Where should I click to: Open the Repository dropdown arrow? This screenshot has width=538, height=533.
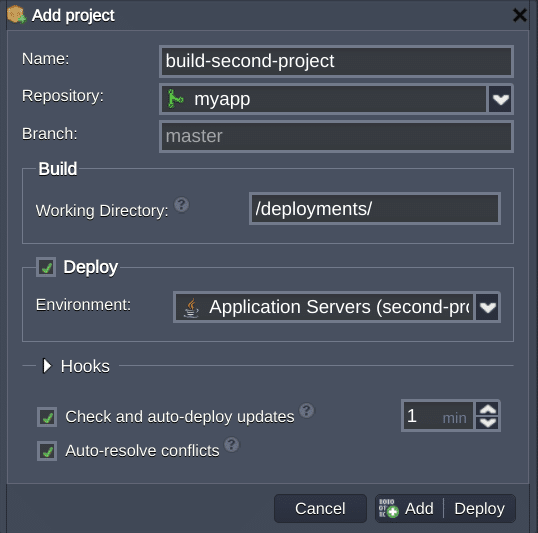pos(500,99)
